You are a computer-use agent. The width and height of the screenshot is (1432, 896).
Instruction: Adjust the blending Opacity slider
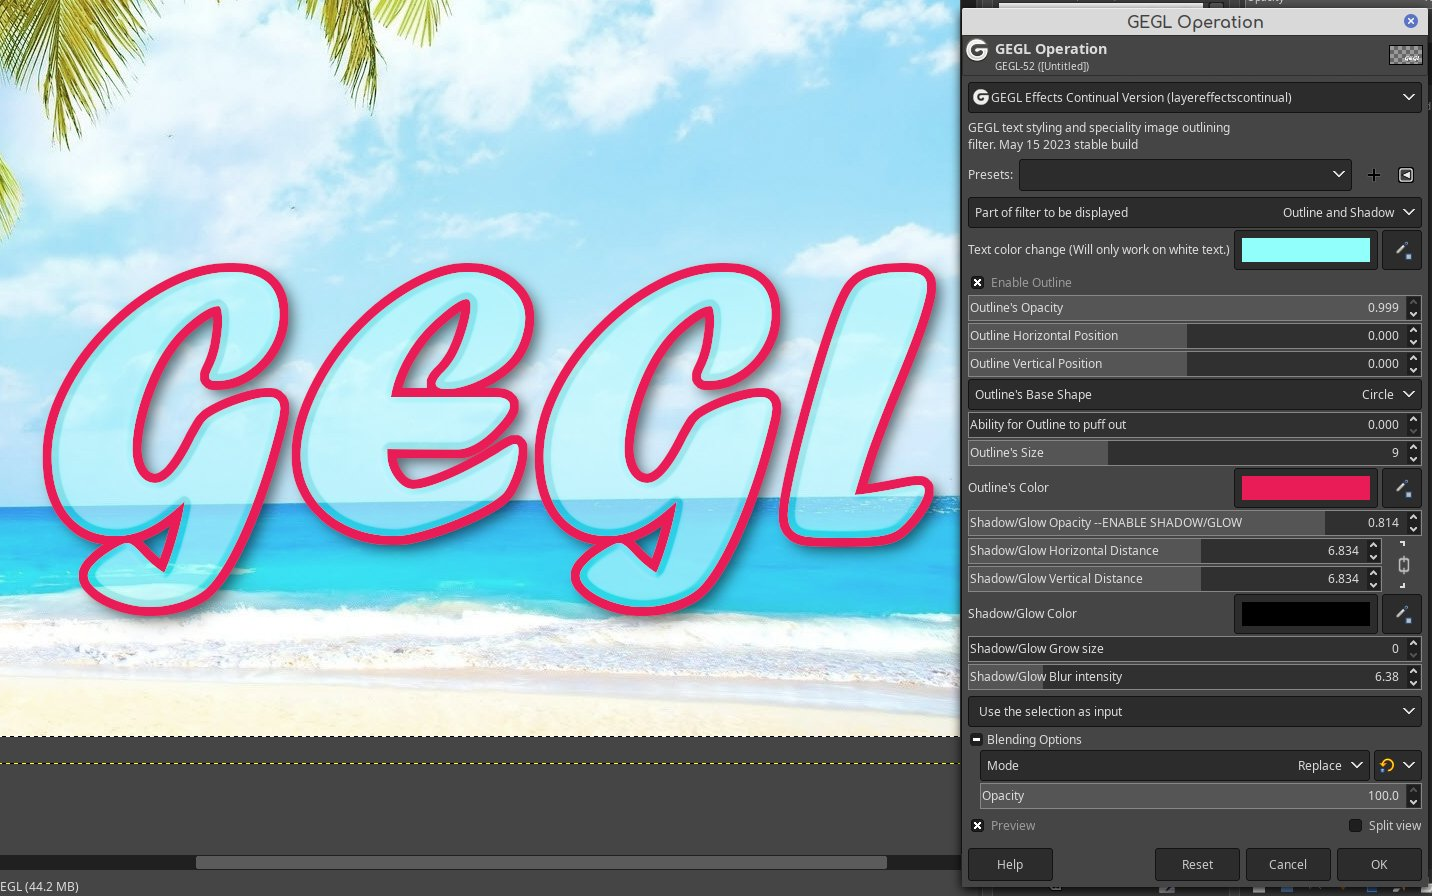coord(1192,796)
